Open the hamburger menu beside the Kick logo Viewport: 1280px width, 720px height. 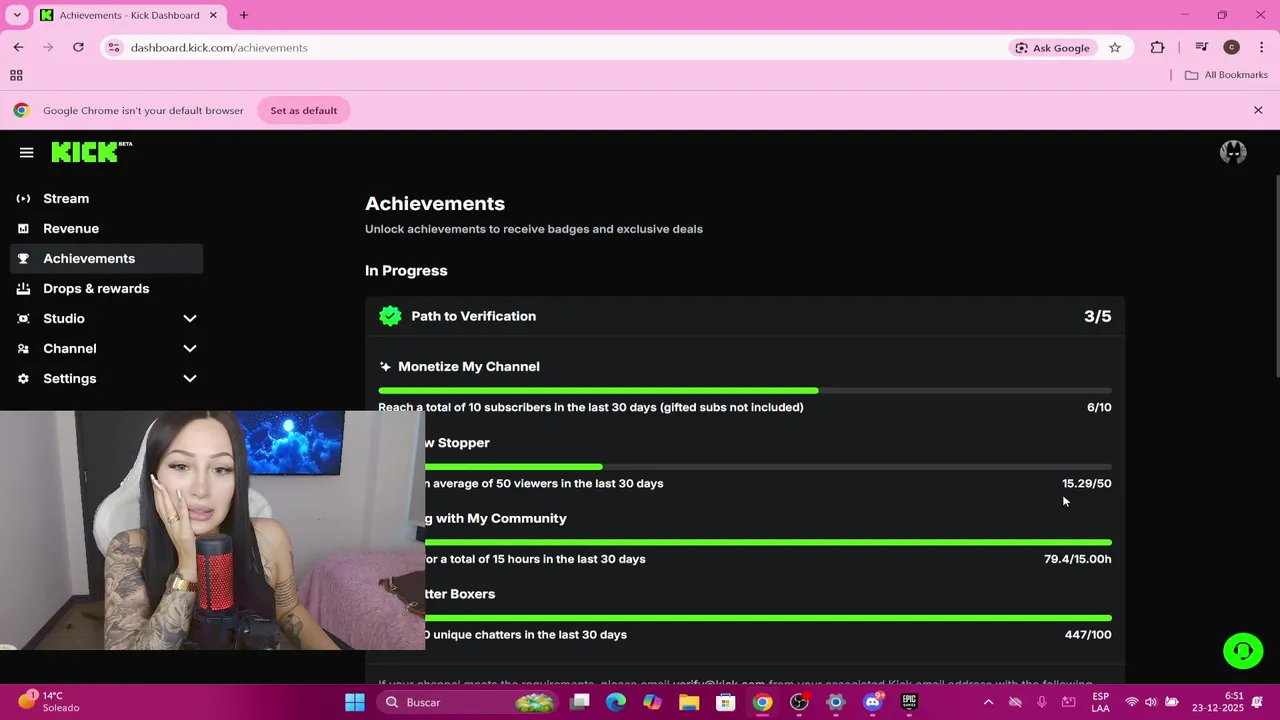pyautogui.click(x=26, y=152)
